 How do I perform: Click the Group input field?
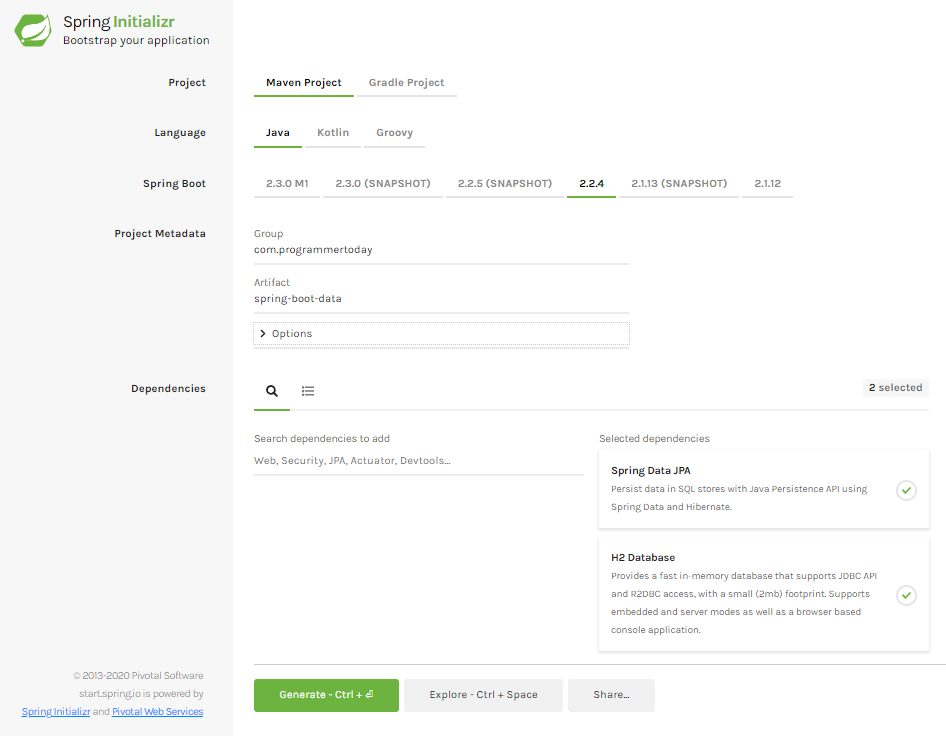[442, 250]
